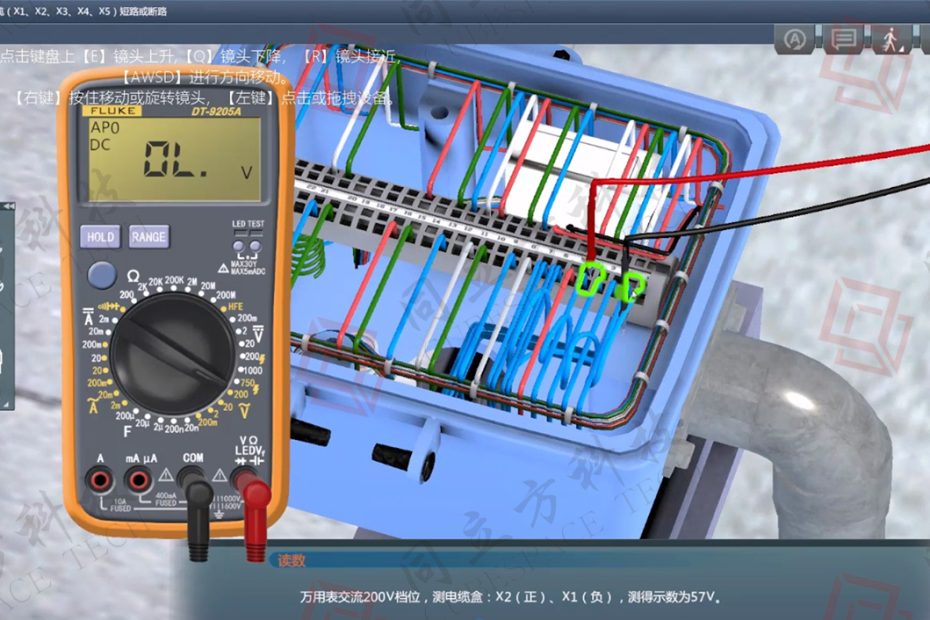
Task: Select the 200µ capacitance dial position
Action: 124,415
